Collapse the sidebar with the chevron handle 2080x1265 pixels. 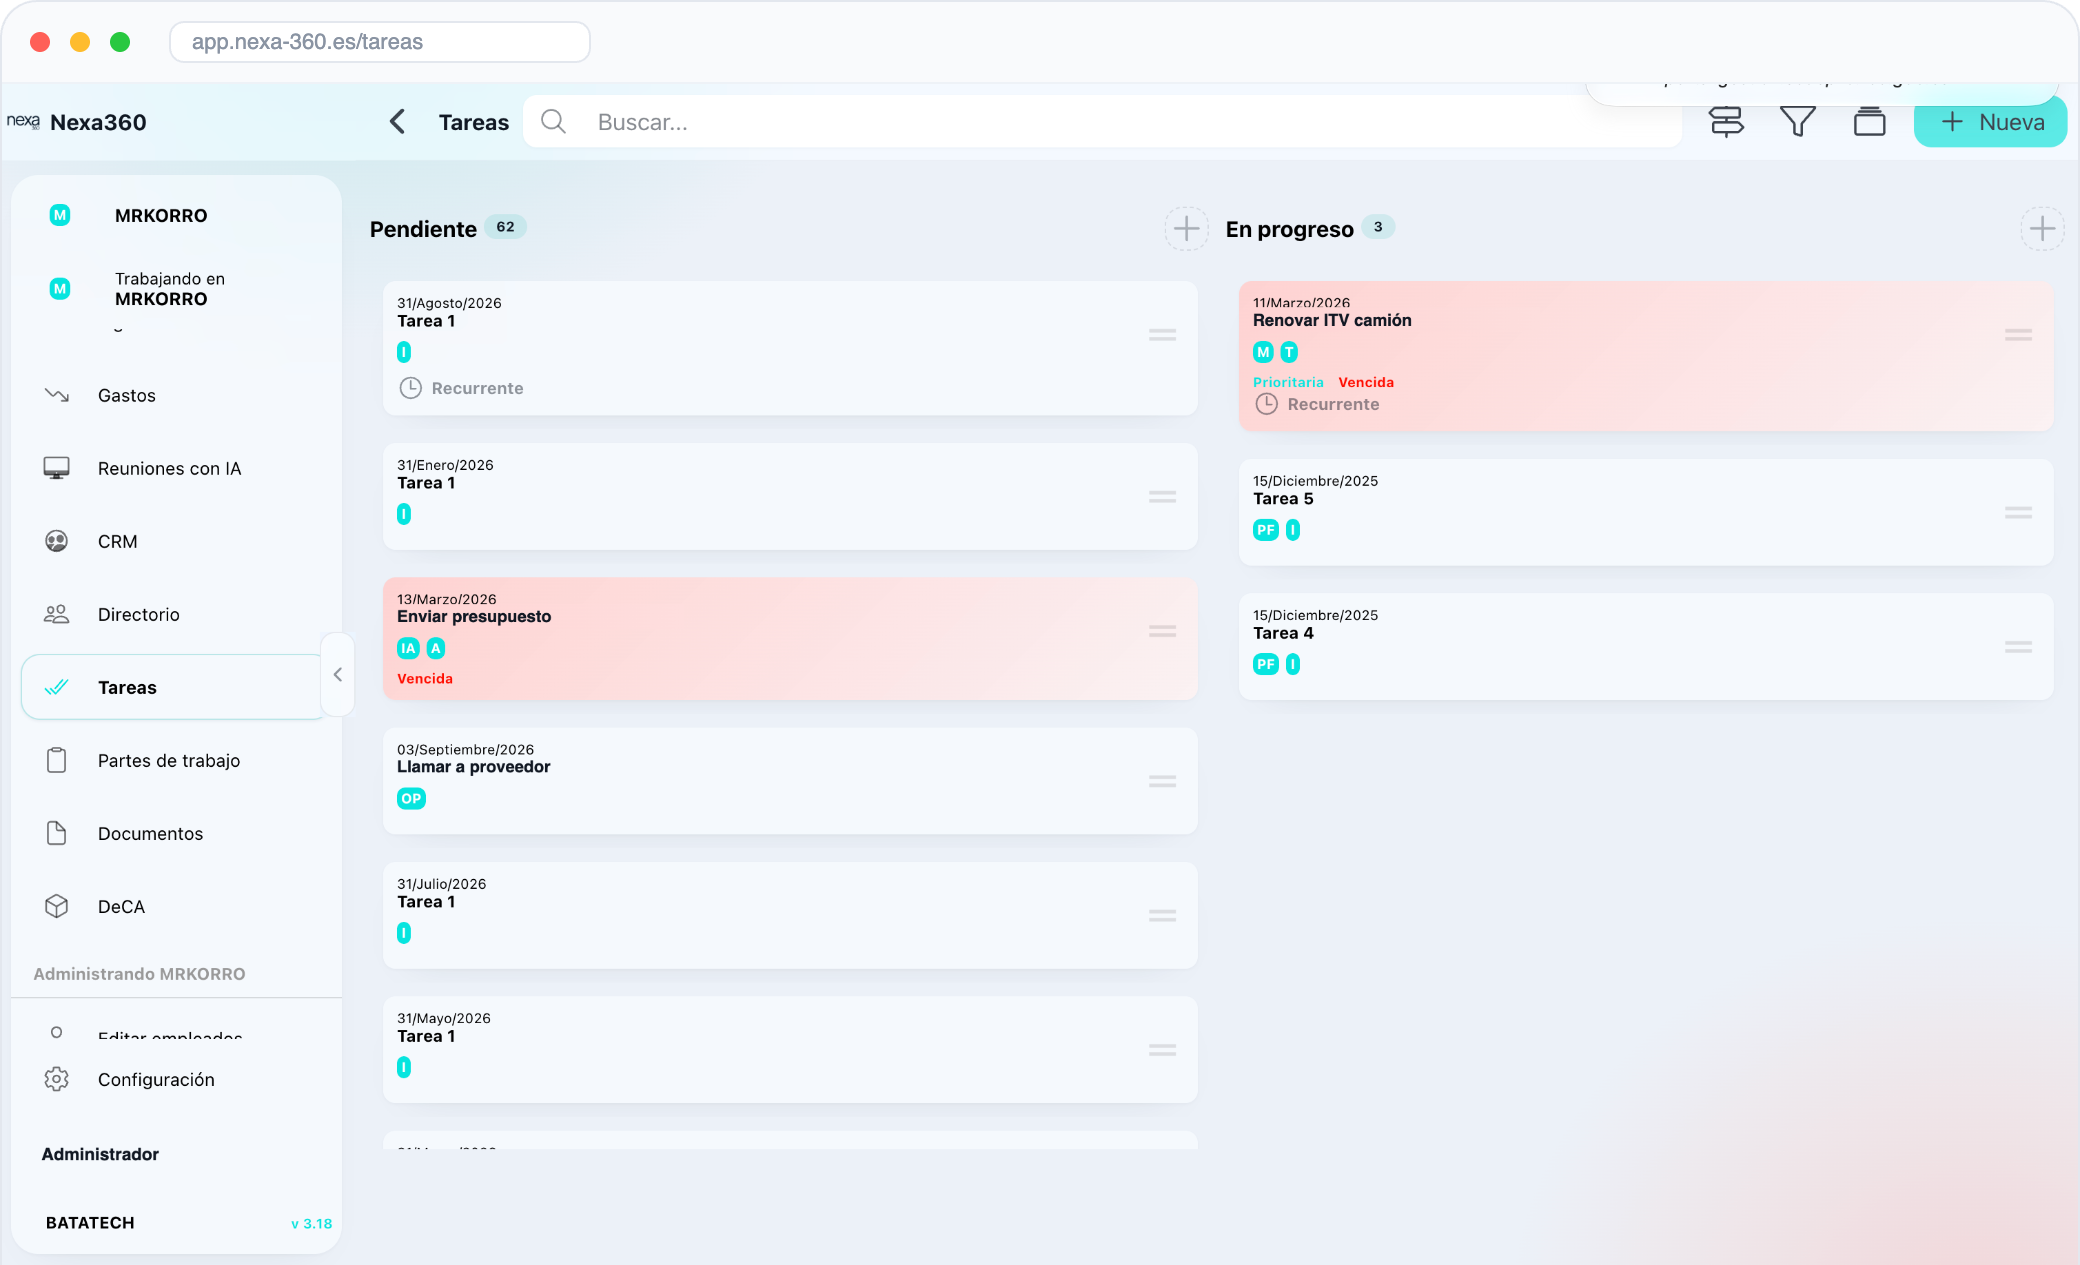coord(338,674)
